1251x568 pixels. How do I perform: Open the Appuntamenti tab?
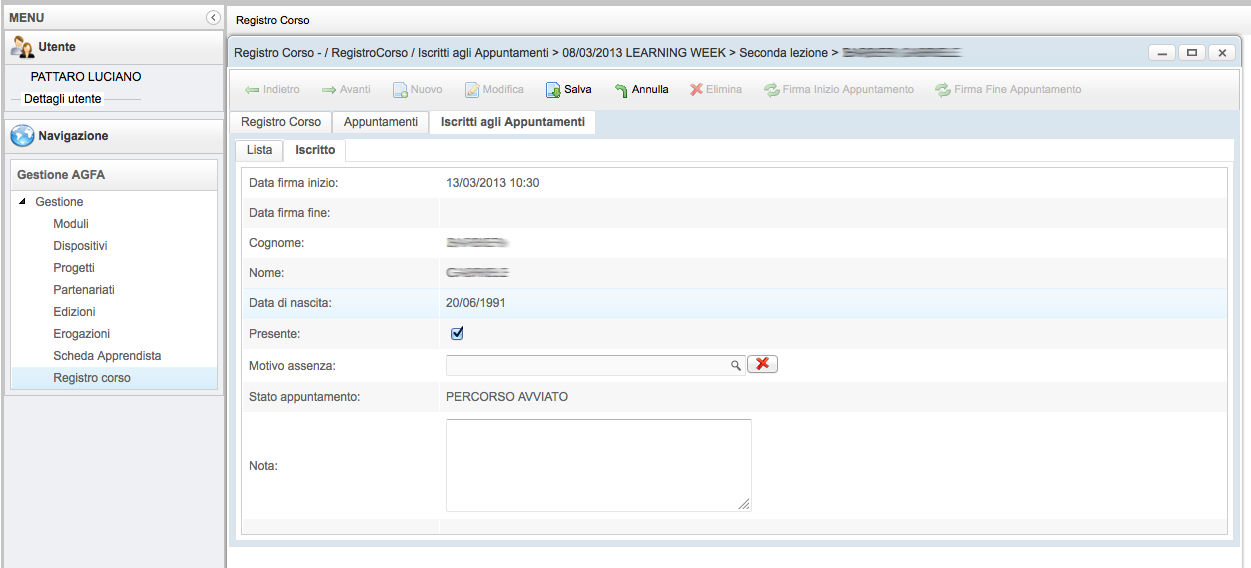coord(380,122)
